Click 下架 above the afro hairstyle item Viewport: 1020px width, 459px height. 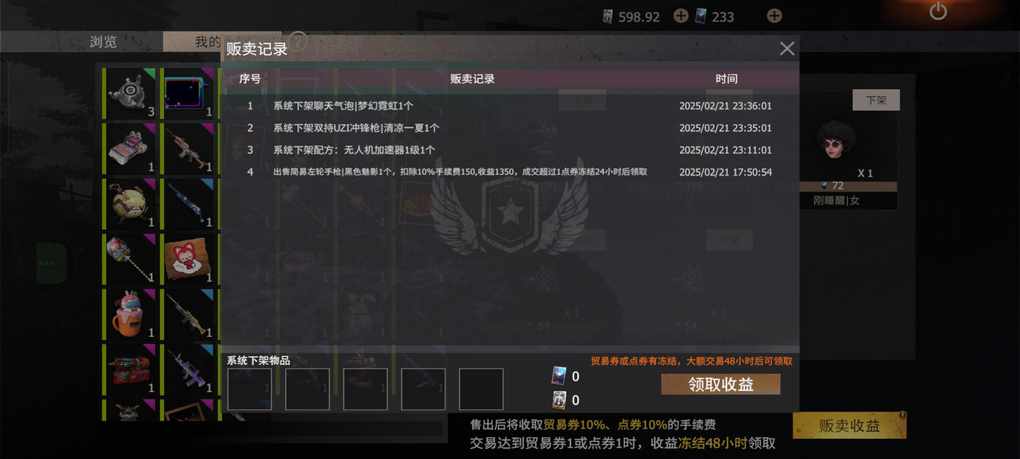click(876, 100)
